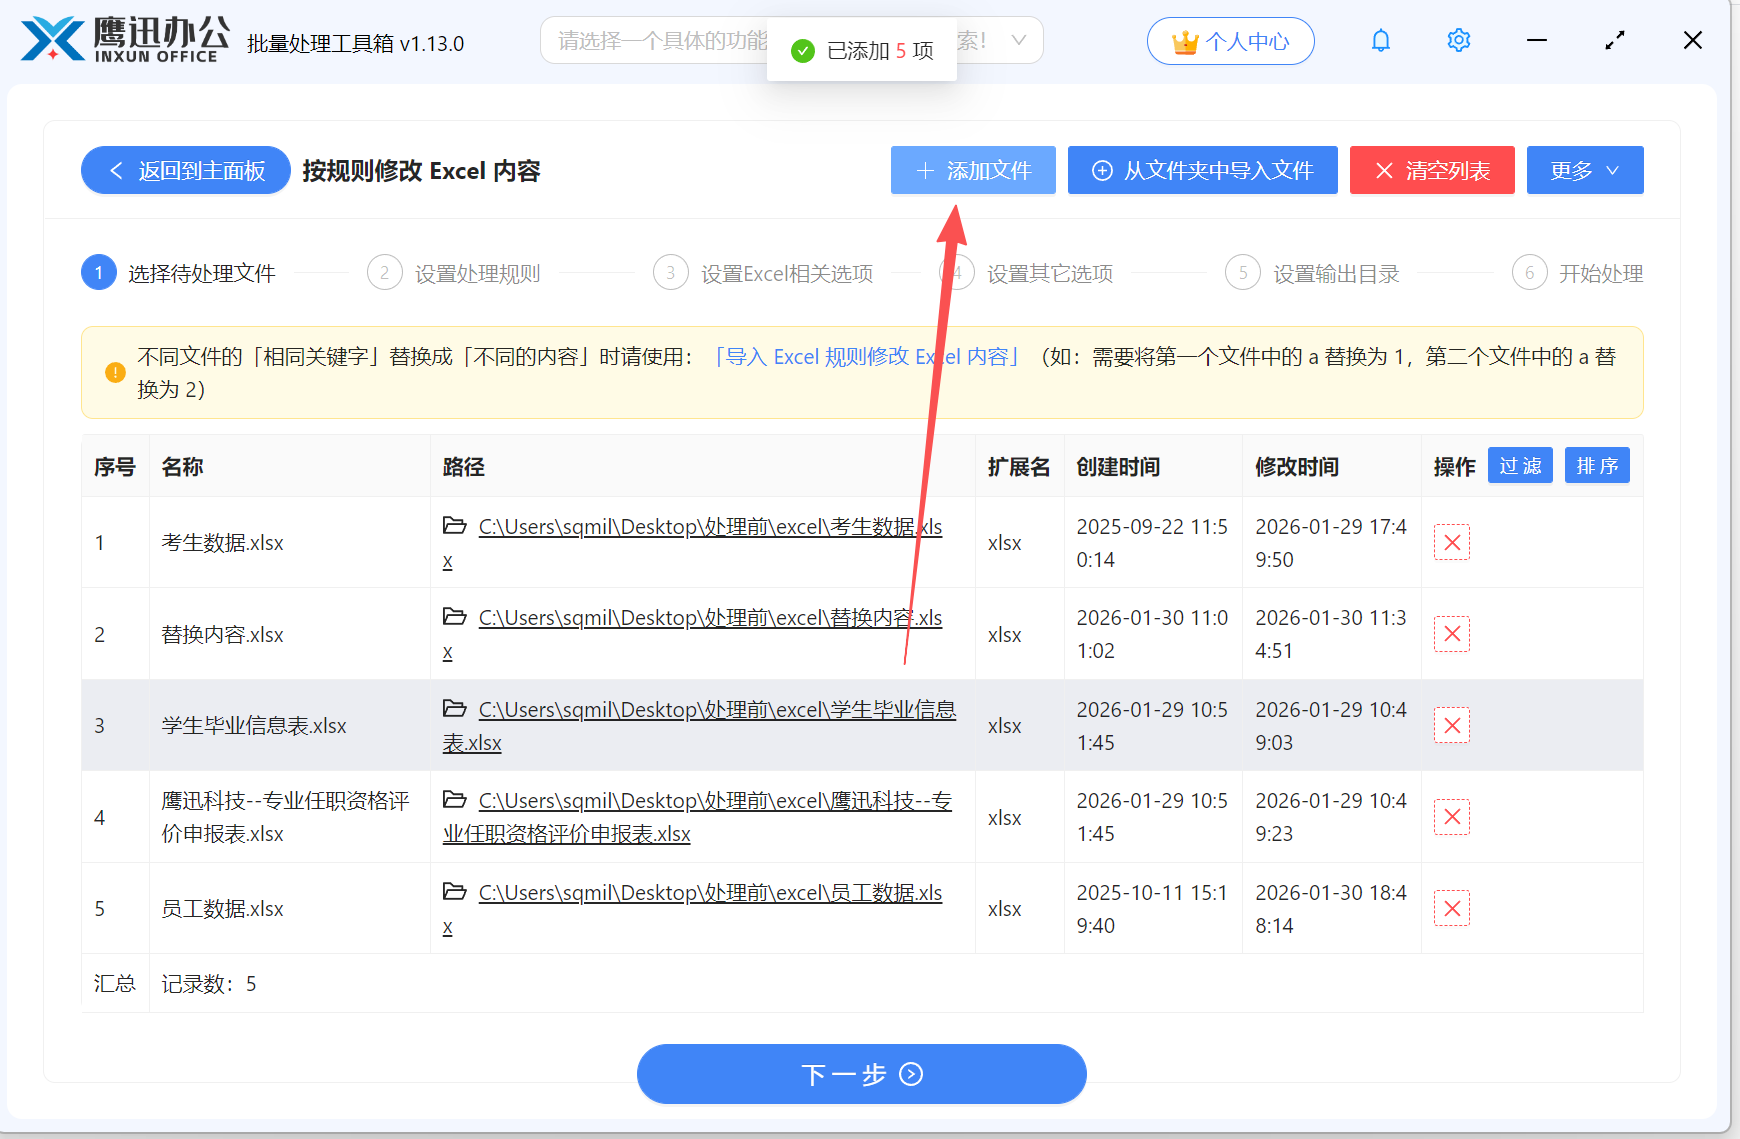Open settings with the gear icon
The width and height of the screenshot is (1740, 1139).
1459,40
